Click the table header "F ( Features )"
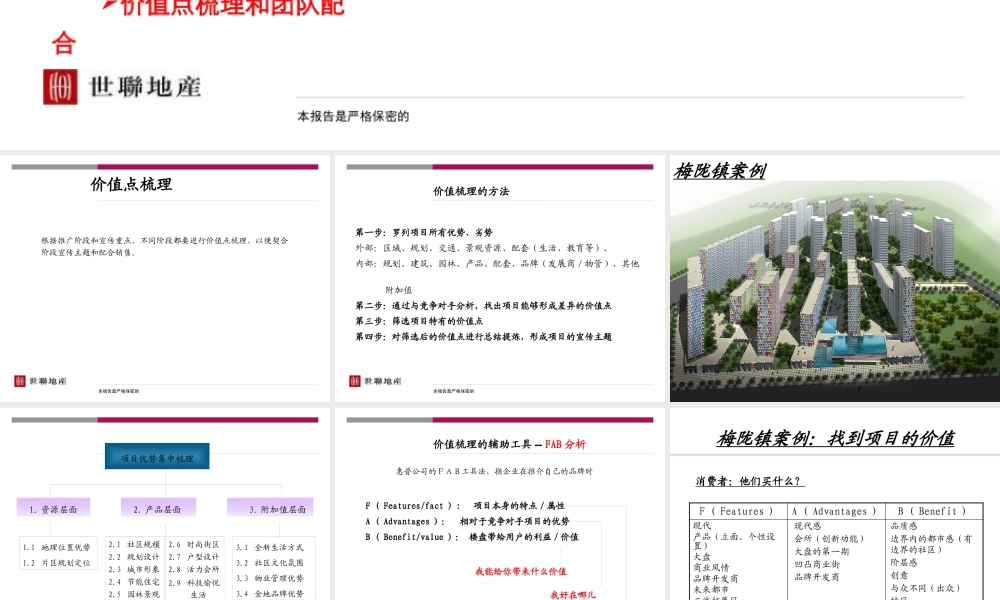1000x600 pixels. click(x=735, y=511)
